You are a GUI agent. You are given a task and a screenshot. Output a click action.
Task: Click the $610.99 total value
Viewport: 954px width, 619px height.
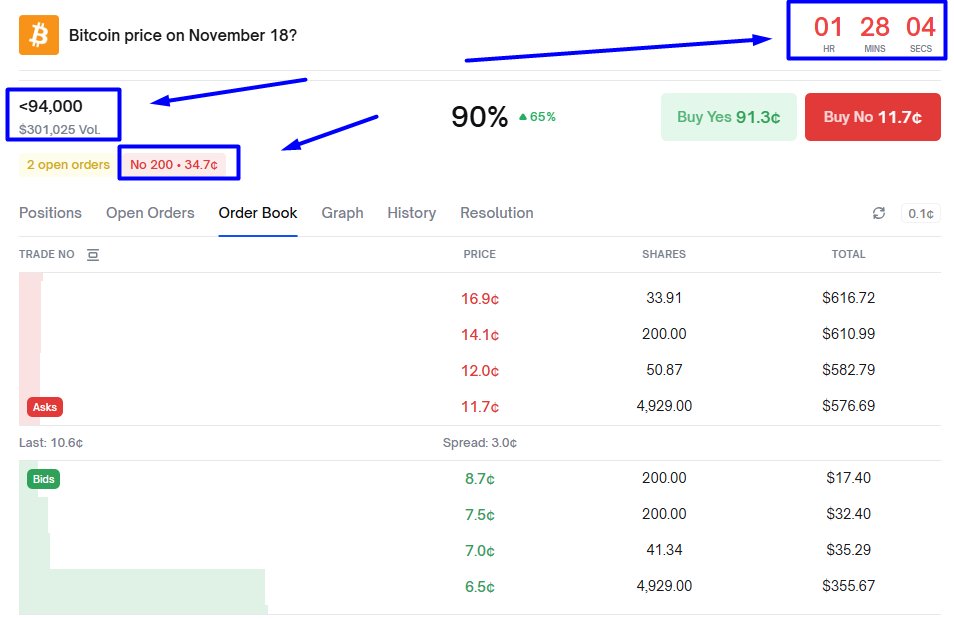[x=848, y=334]
